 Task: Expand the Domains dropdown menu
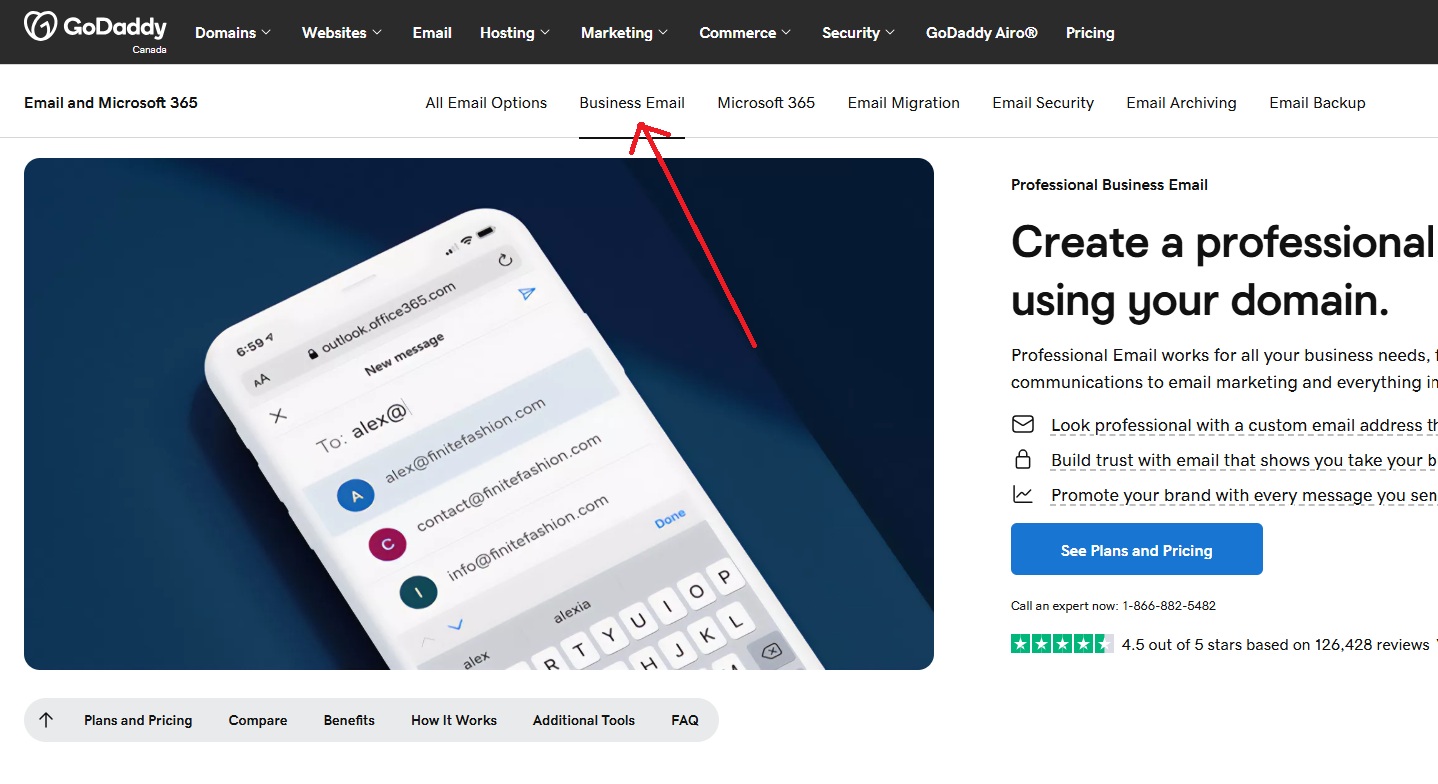tap(233, 33)
